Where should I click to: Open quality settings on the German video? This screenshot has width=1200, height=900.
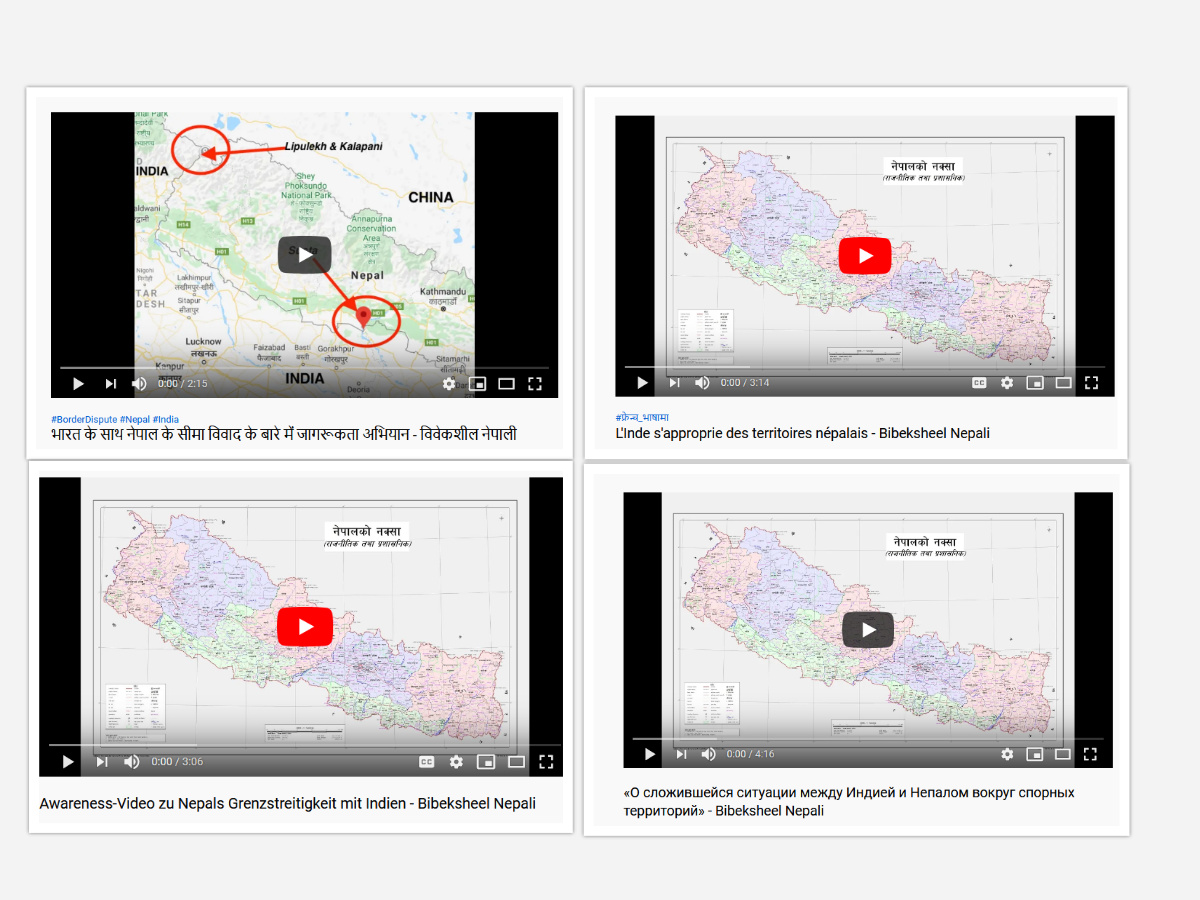point(456,762)
